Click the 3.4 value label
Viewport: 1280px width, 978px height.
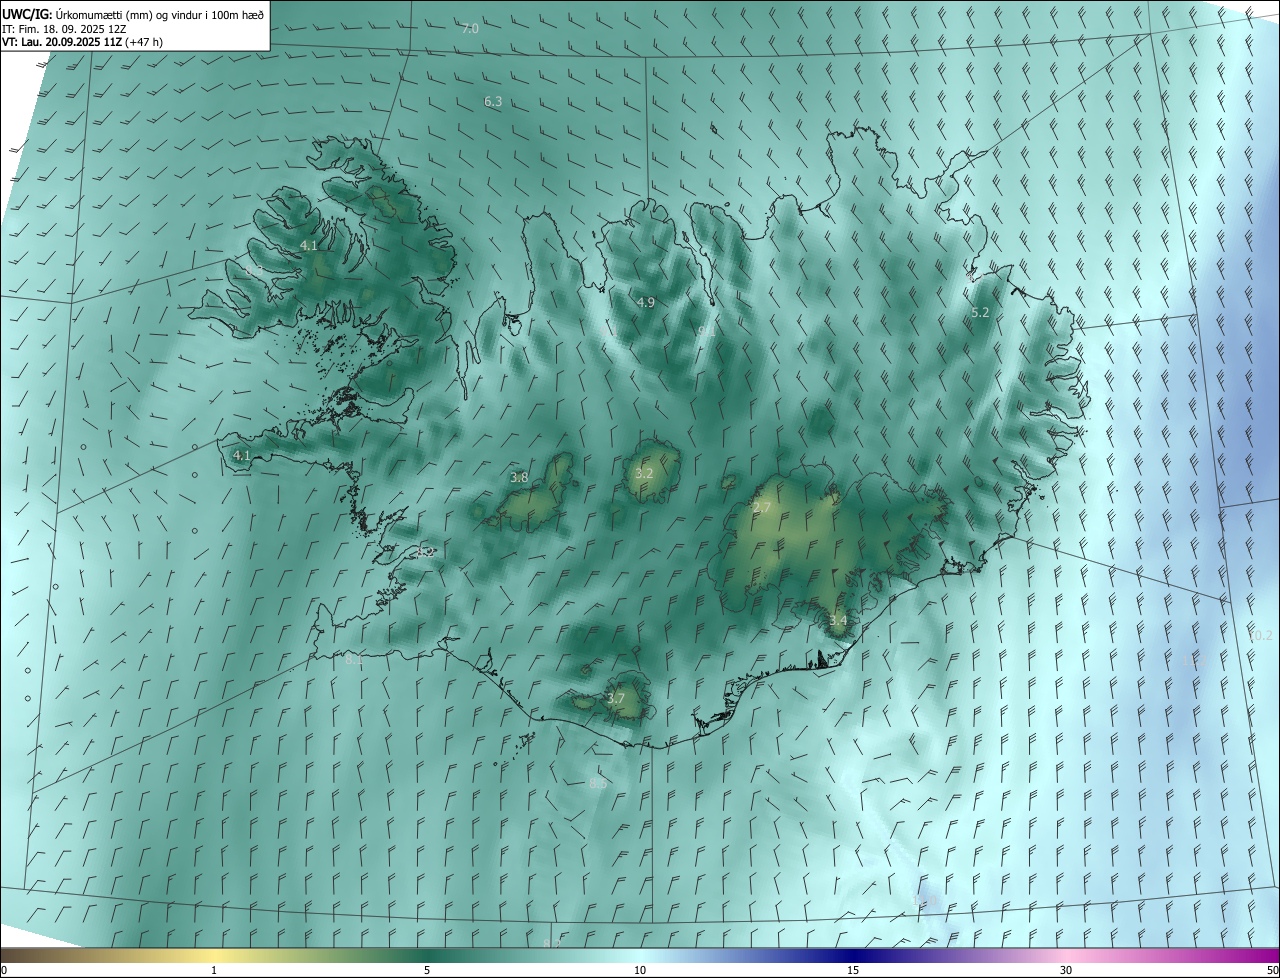point(838,621)
